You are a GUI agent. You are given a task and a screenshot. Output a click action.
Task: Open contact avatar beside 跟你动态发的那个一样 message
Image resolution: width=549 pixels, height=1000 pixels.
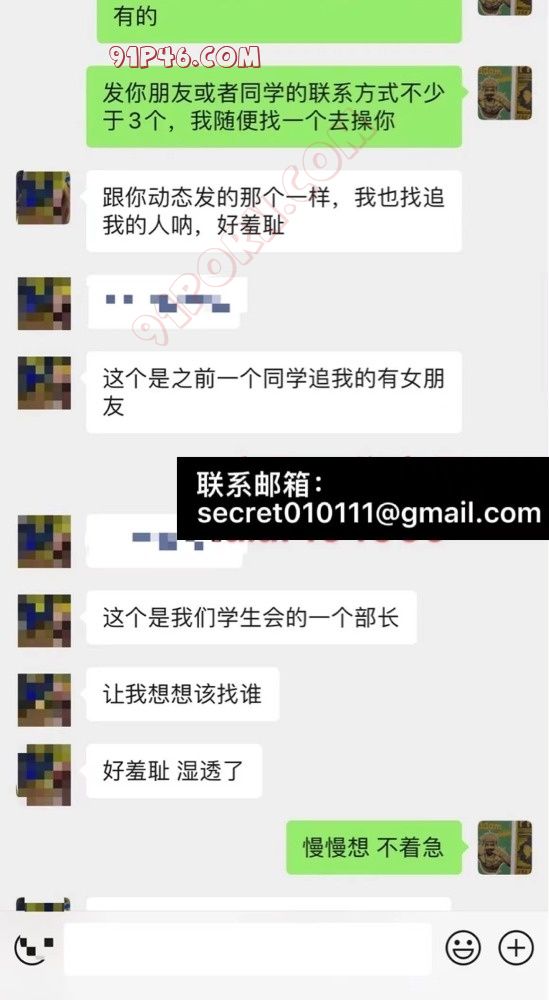point(43,198)
